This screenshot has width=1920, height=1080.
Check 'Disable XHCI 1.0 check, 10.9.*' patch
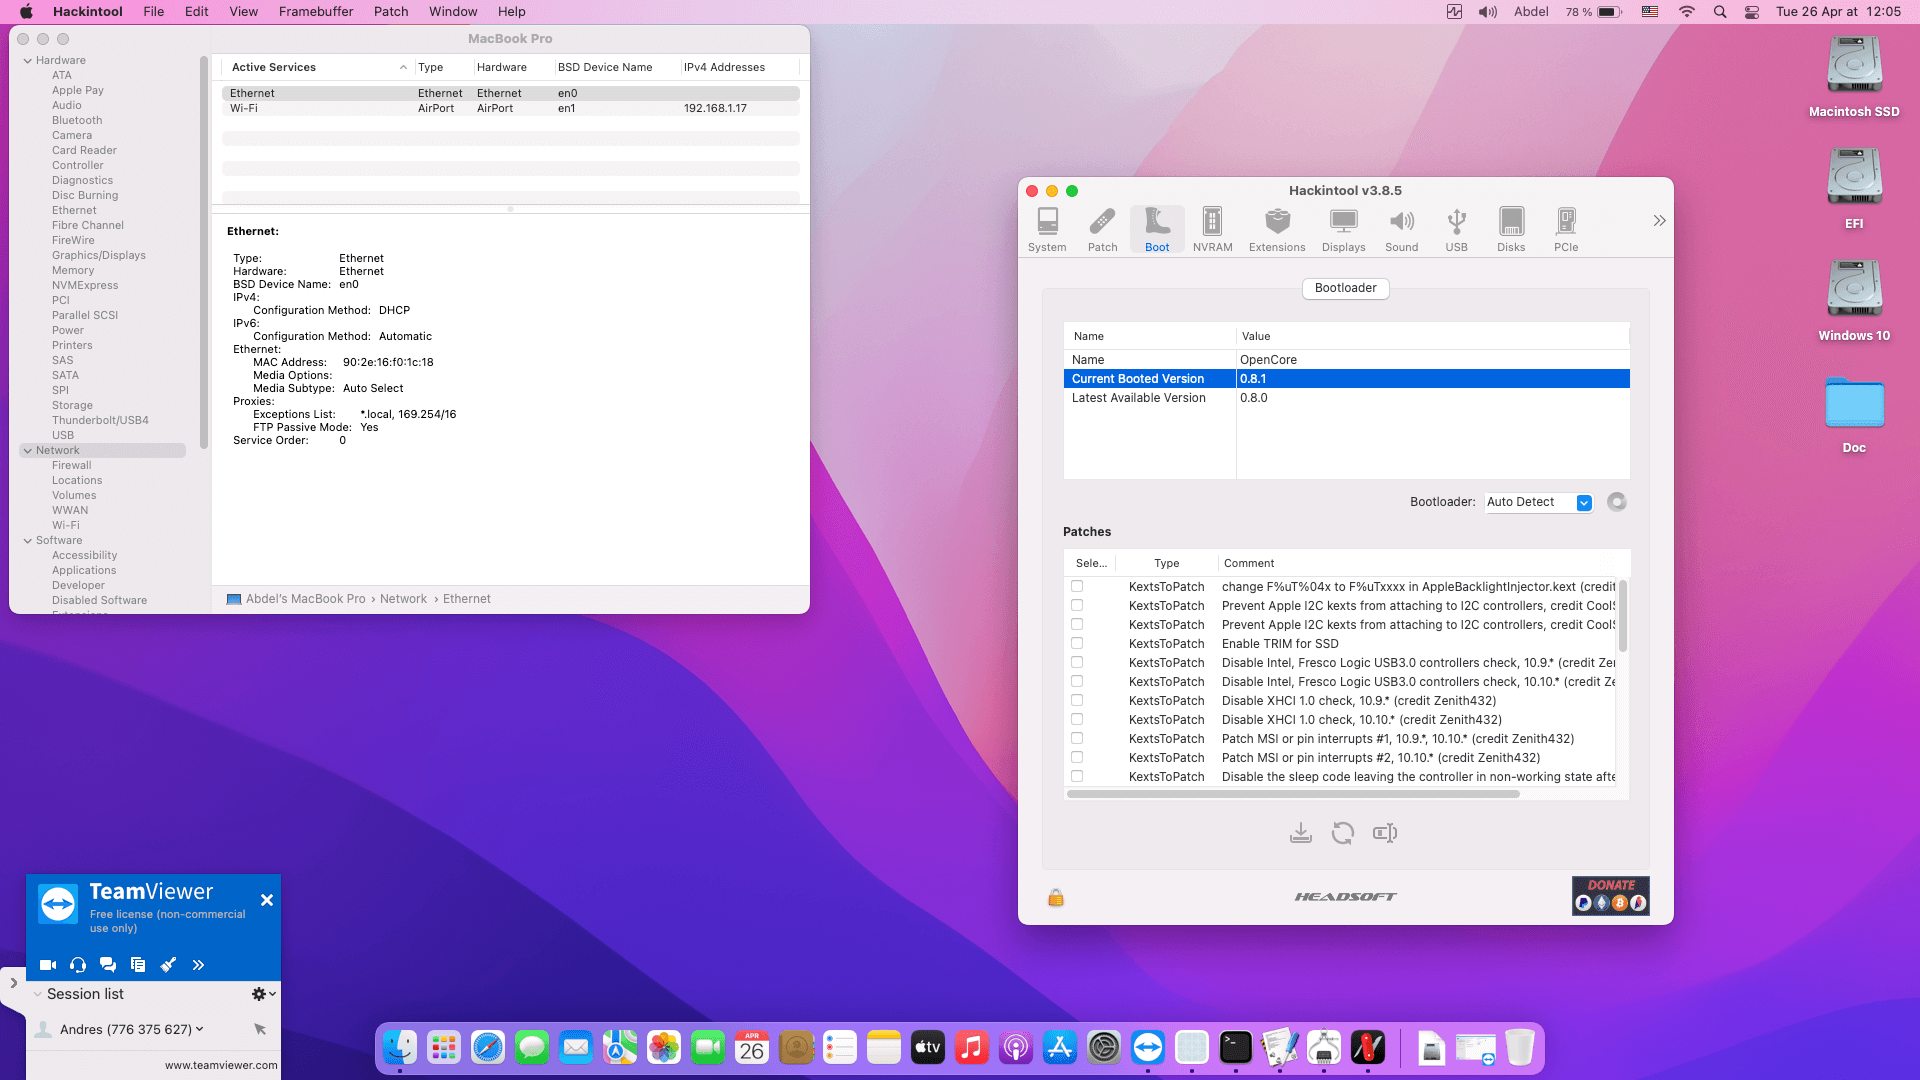pyautogui.click(x=1077, y=701)
